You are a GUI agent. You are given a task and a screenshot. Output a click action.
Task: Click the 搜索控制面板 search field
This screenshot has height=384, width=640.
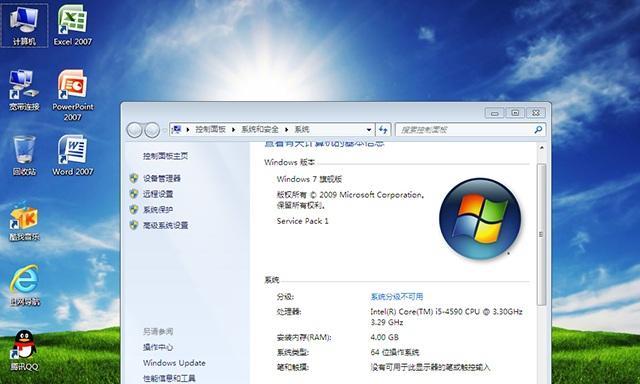[470, 130]
